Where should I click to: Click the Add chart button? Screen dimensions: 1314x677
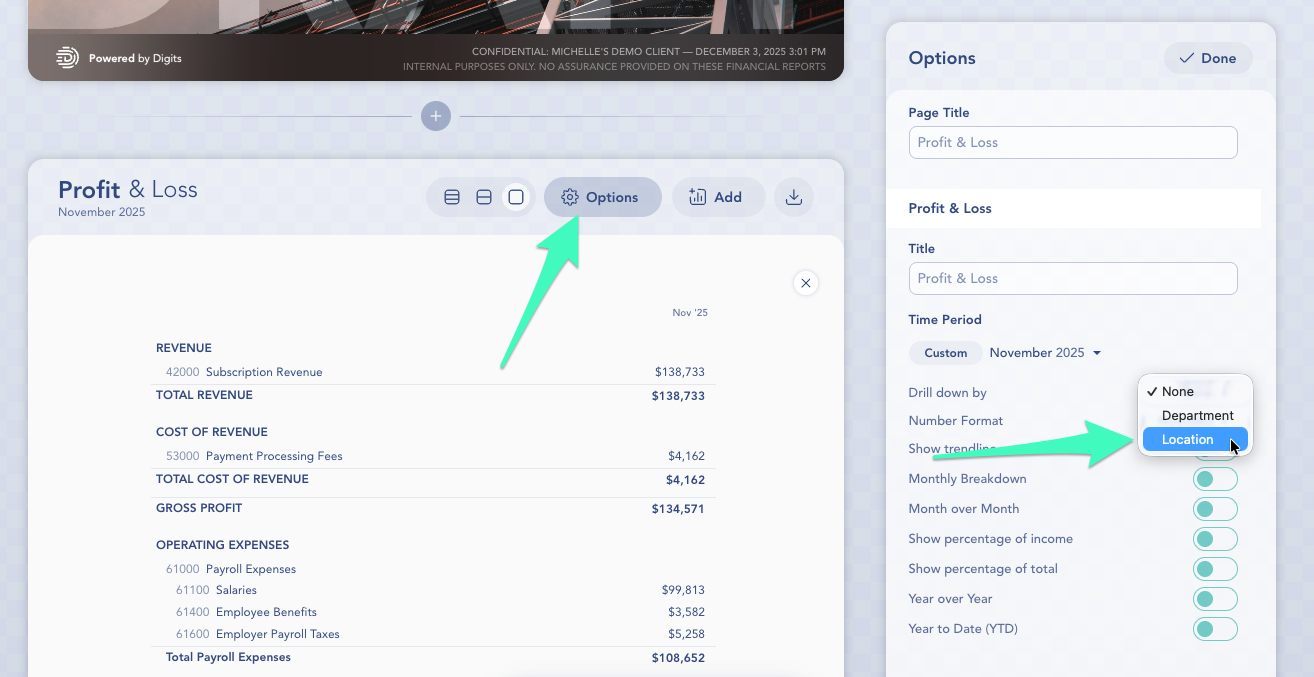[x=718, y=197]
